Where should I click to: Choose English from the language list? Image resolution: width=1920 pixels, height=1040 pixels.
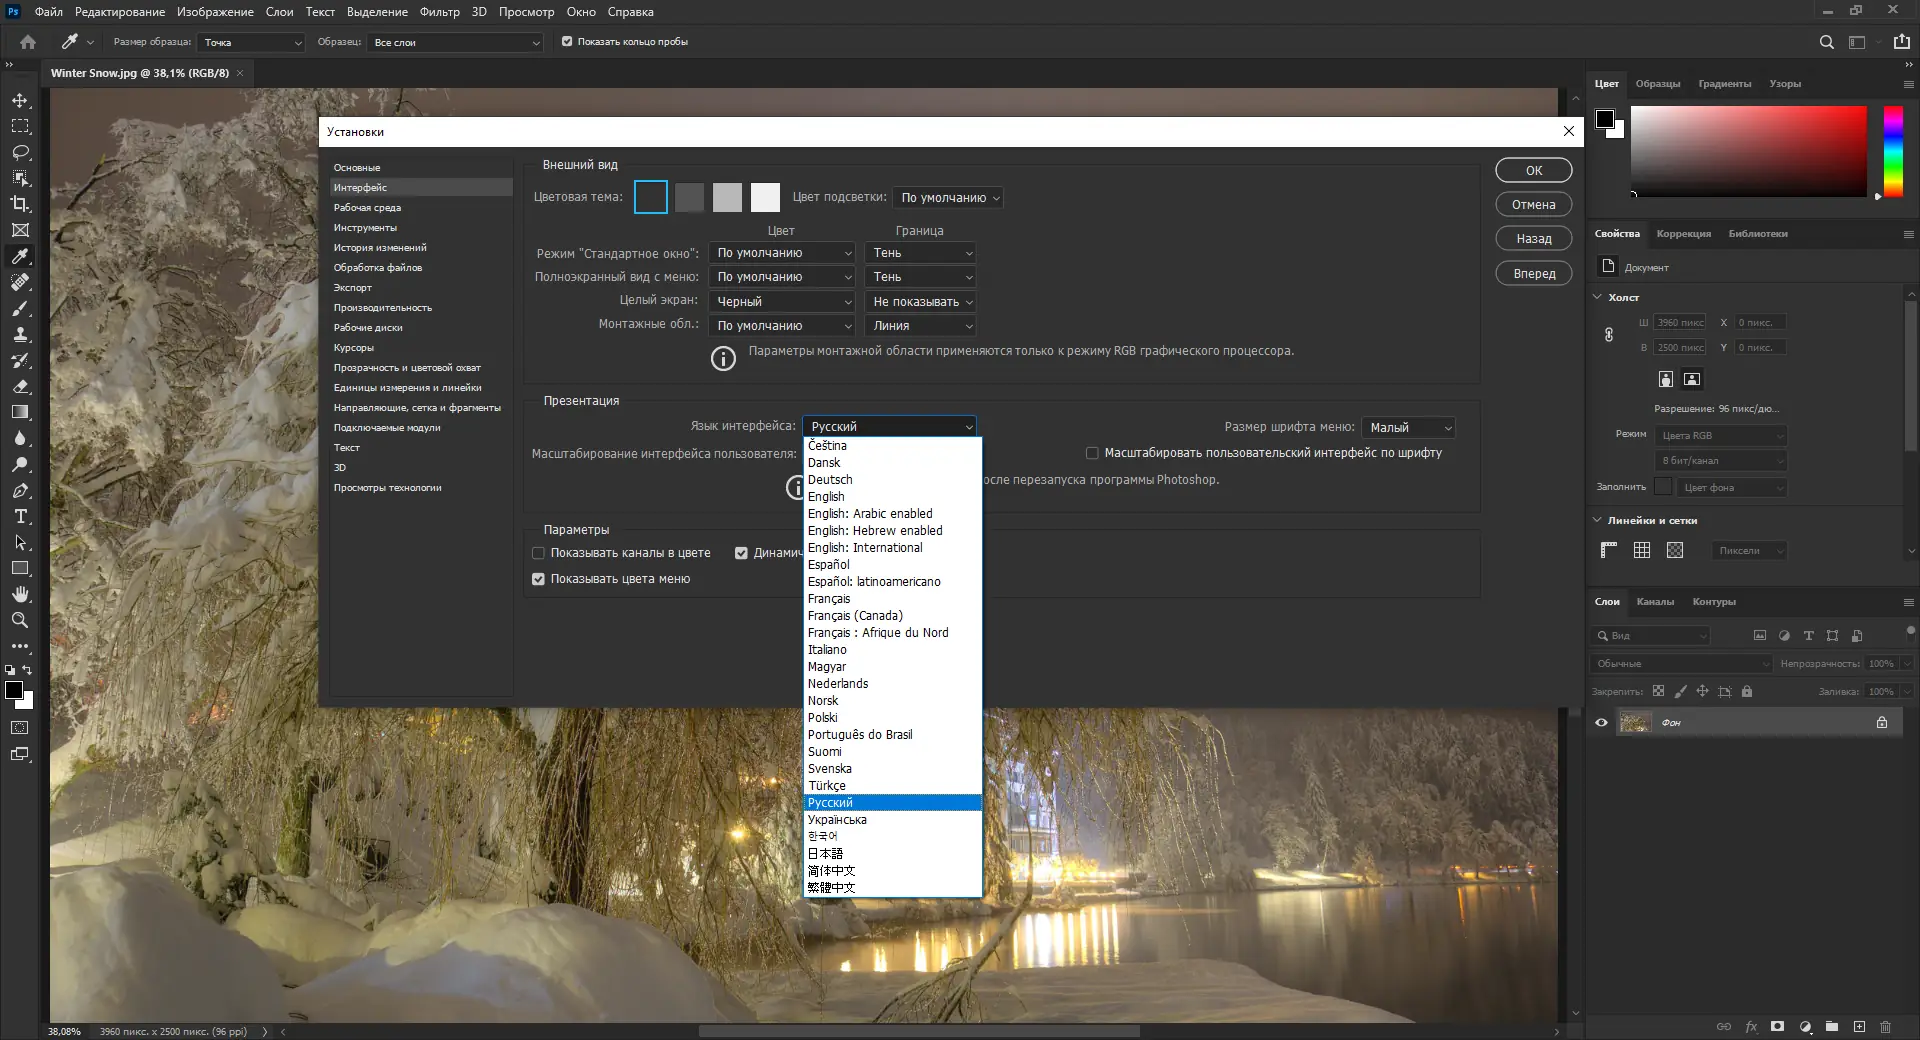coord(826,497)
